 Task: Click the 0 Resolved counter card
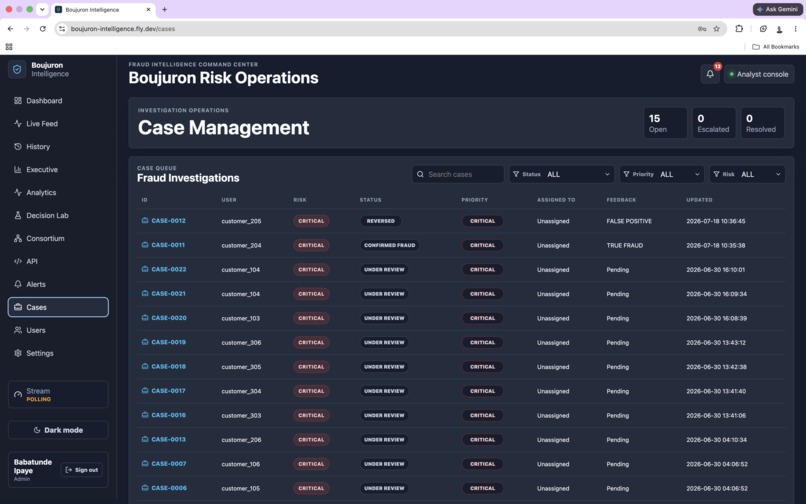pos(762,123)
